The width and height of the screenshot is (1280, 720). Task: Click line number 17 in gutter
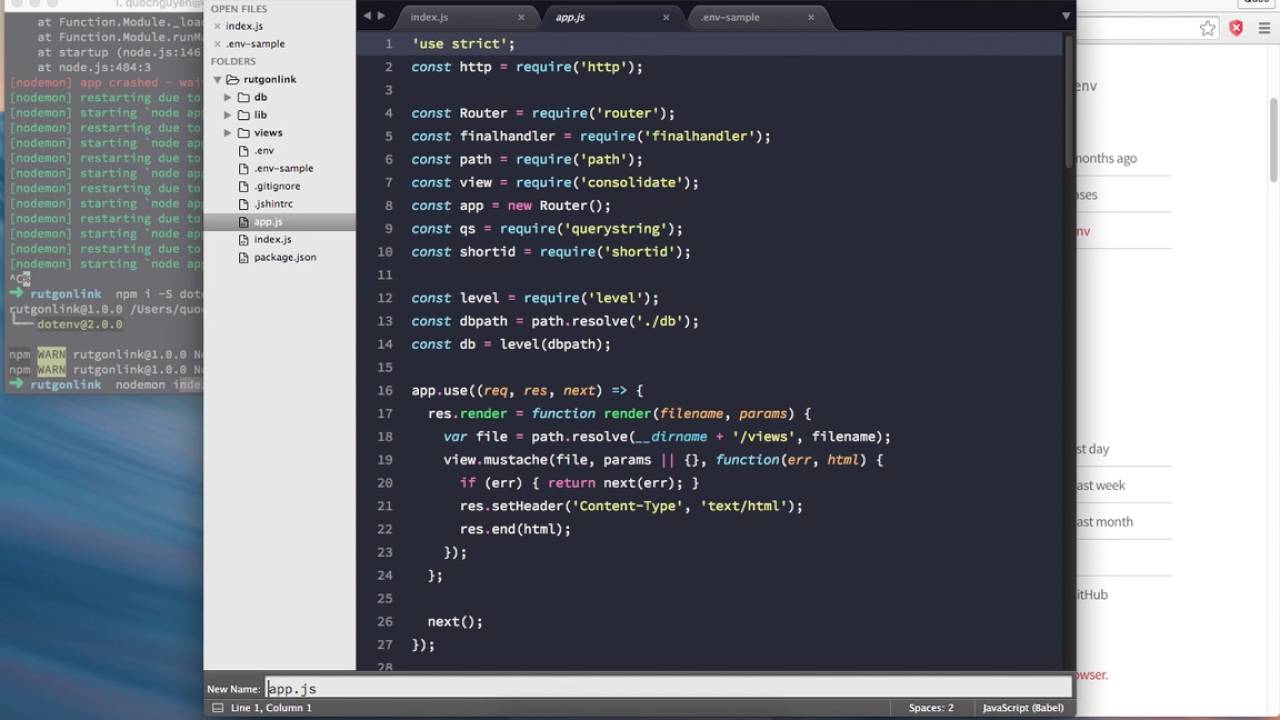coord(385,413)
